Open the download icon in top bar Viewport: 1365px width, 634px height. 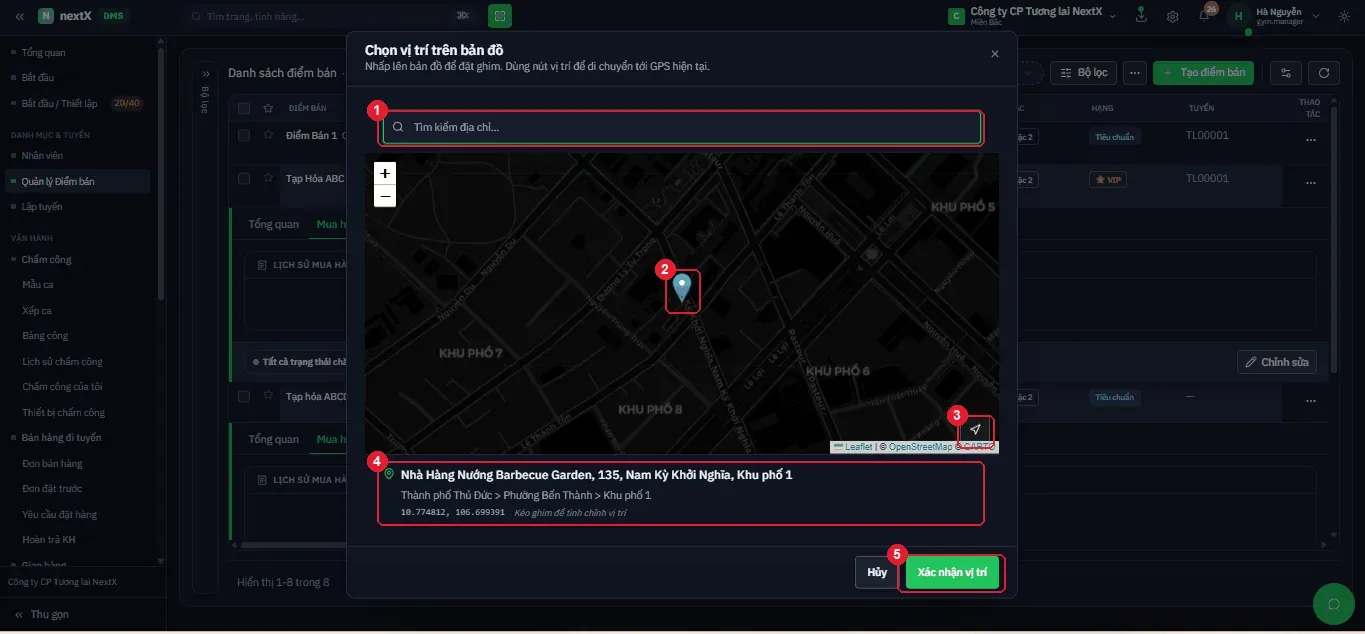click(x=1141, y=16)
